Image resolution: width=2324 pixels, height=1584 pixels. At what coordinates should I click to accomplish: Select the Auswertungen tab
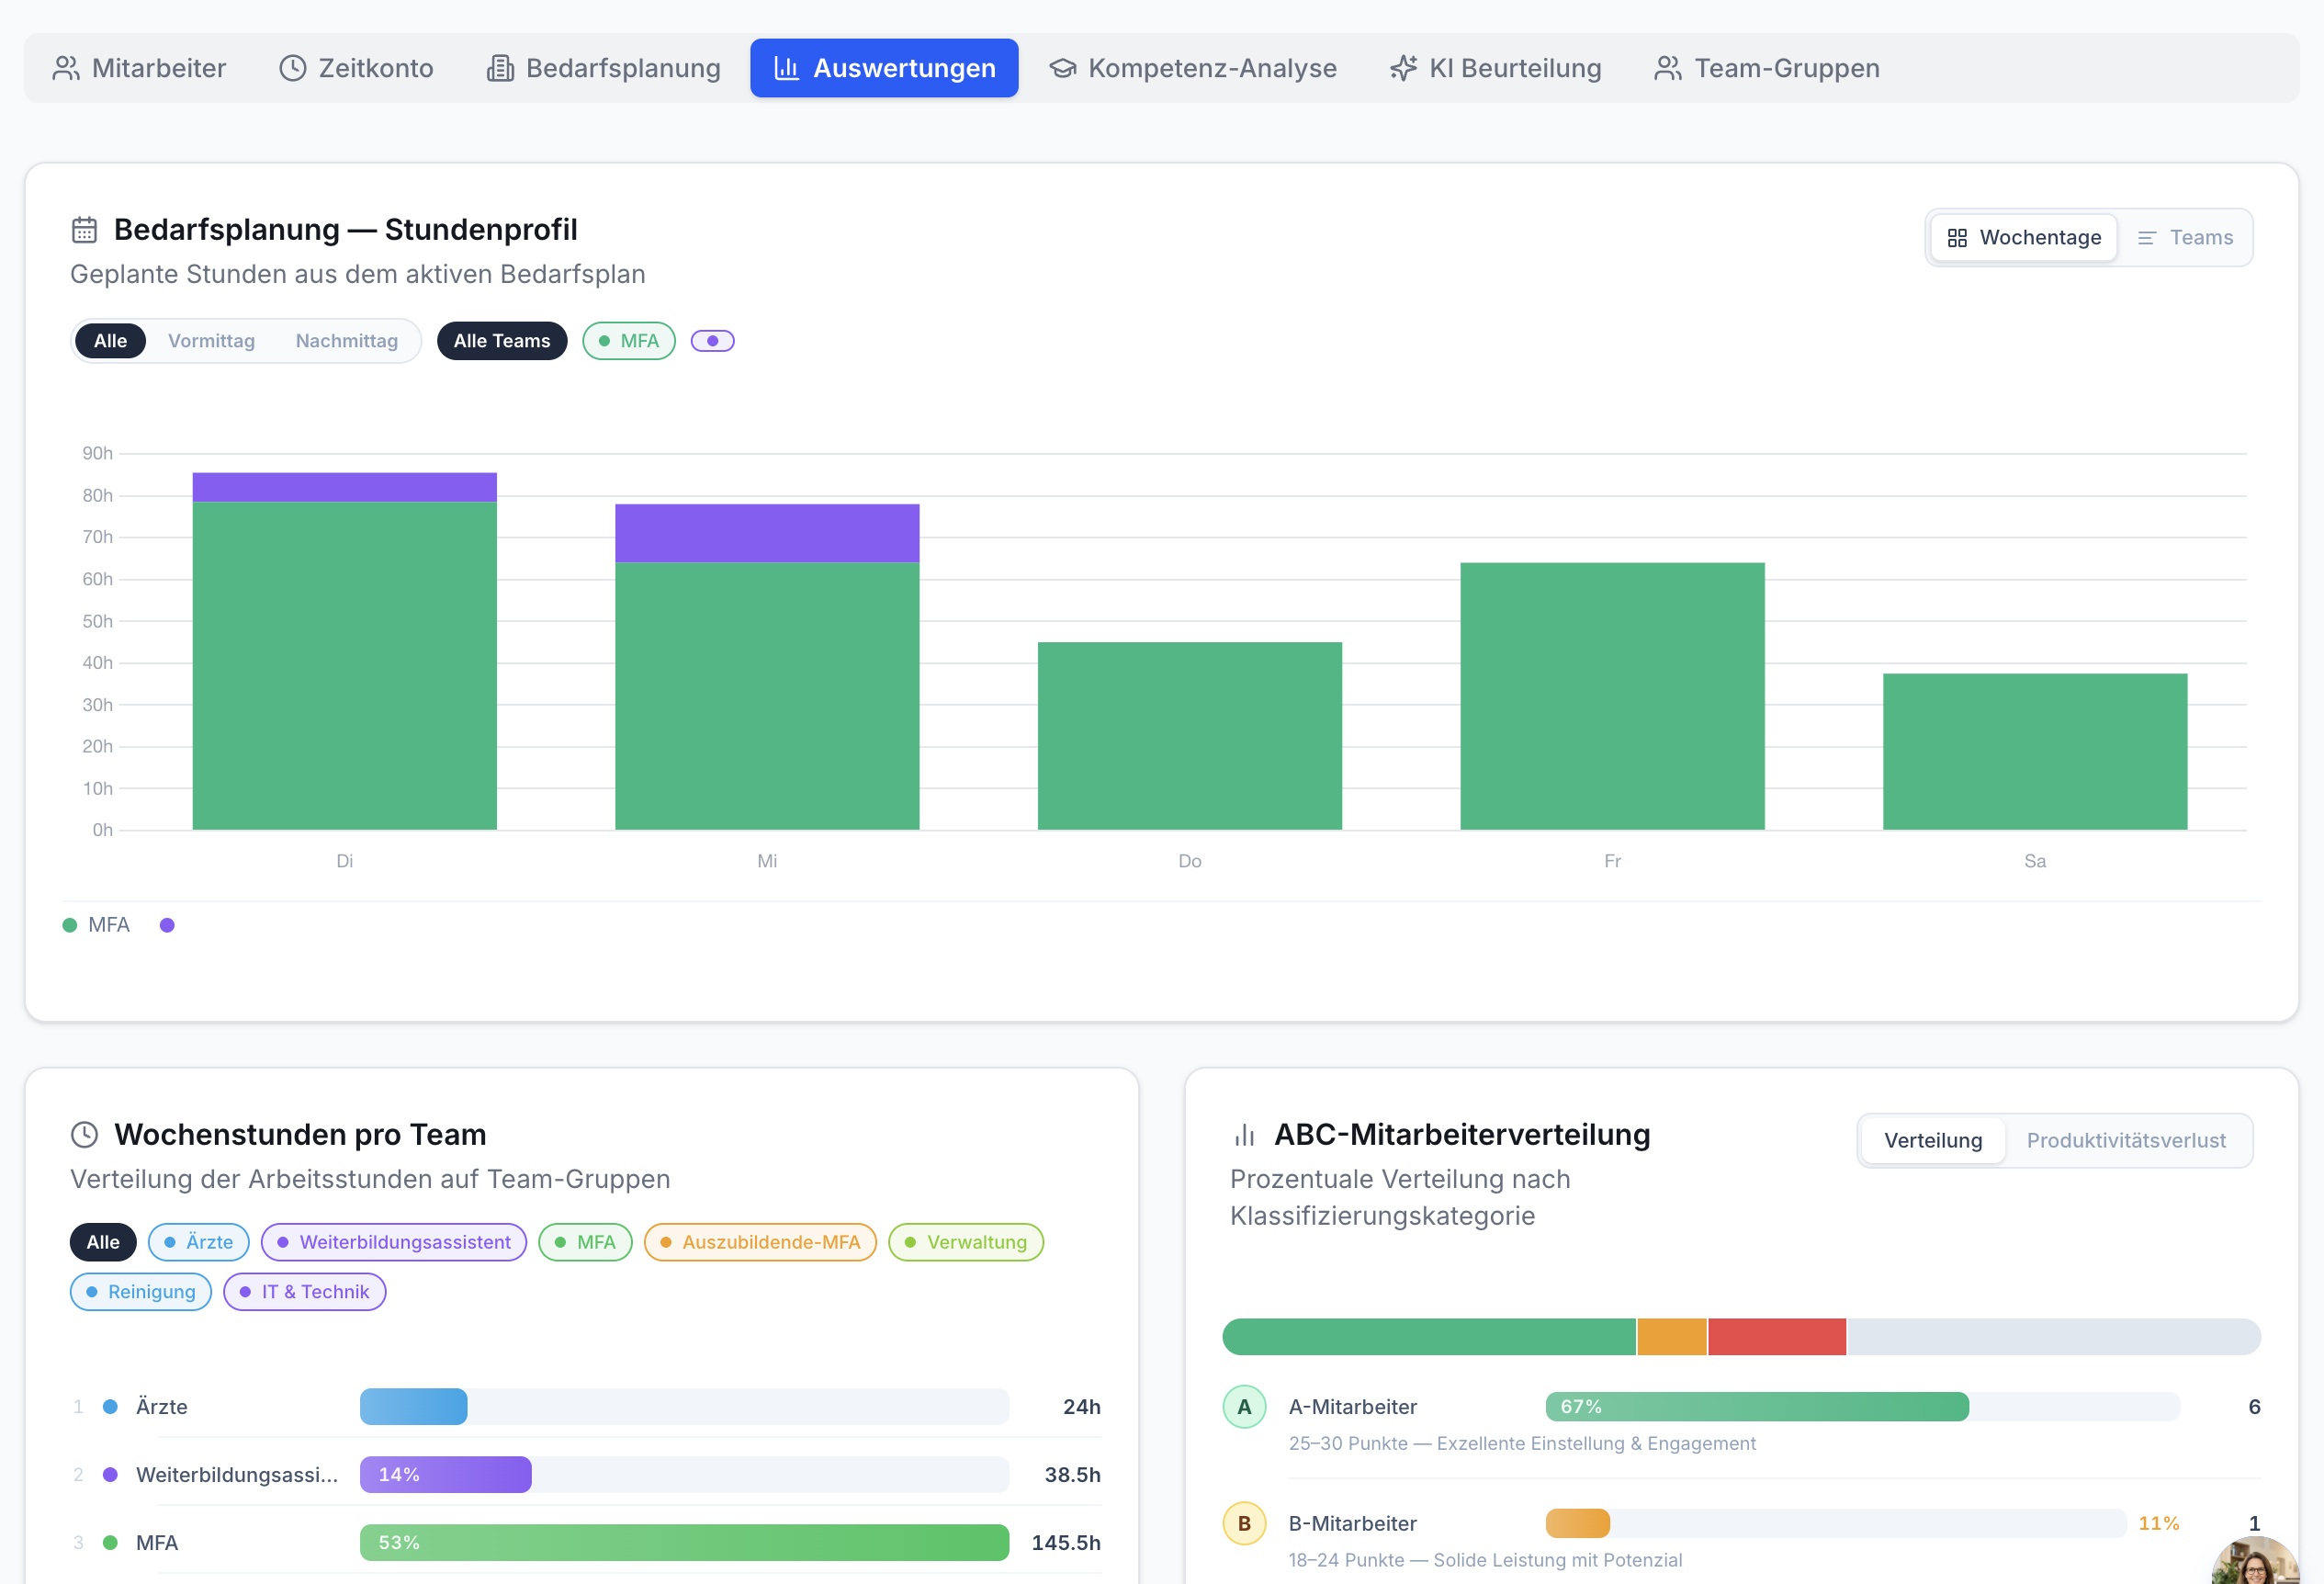pyautogui.click(x=884, y=68)
